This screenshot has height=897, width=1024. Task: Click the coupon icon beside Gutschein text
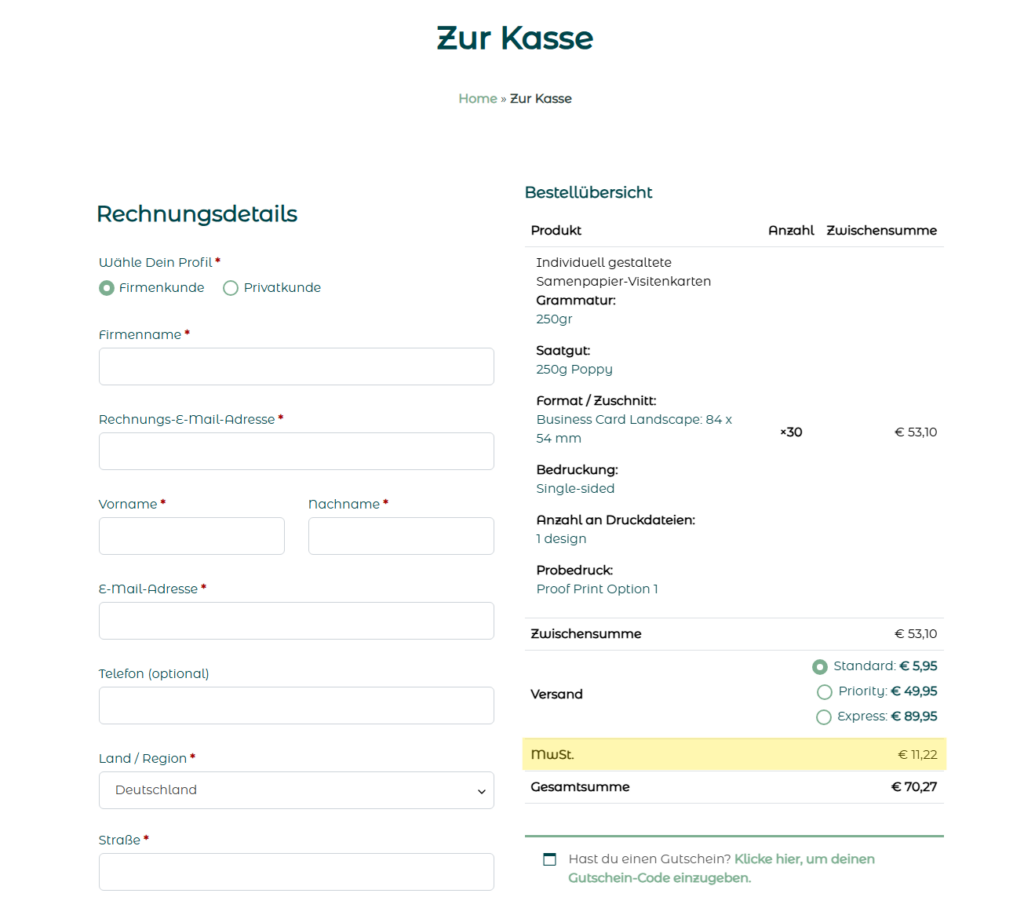coord(549,859)
